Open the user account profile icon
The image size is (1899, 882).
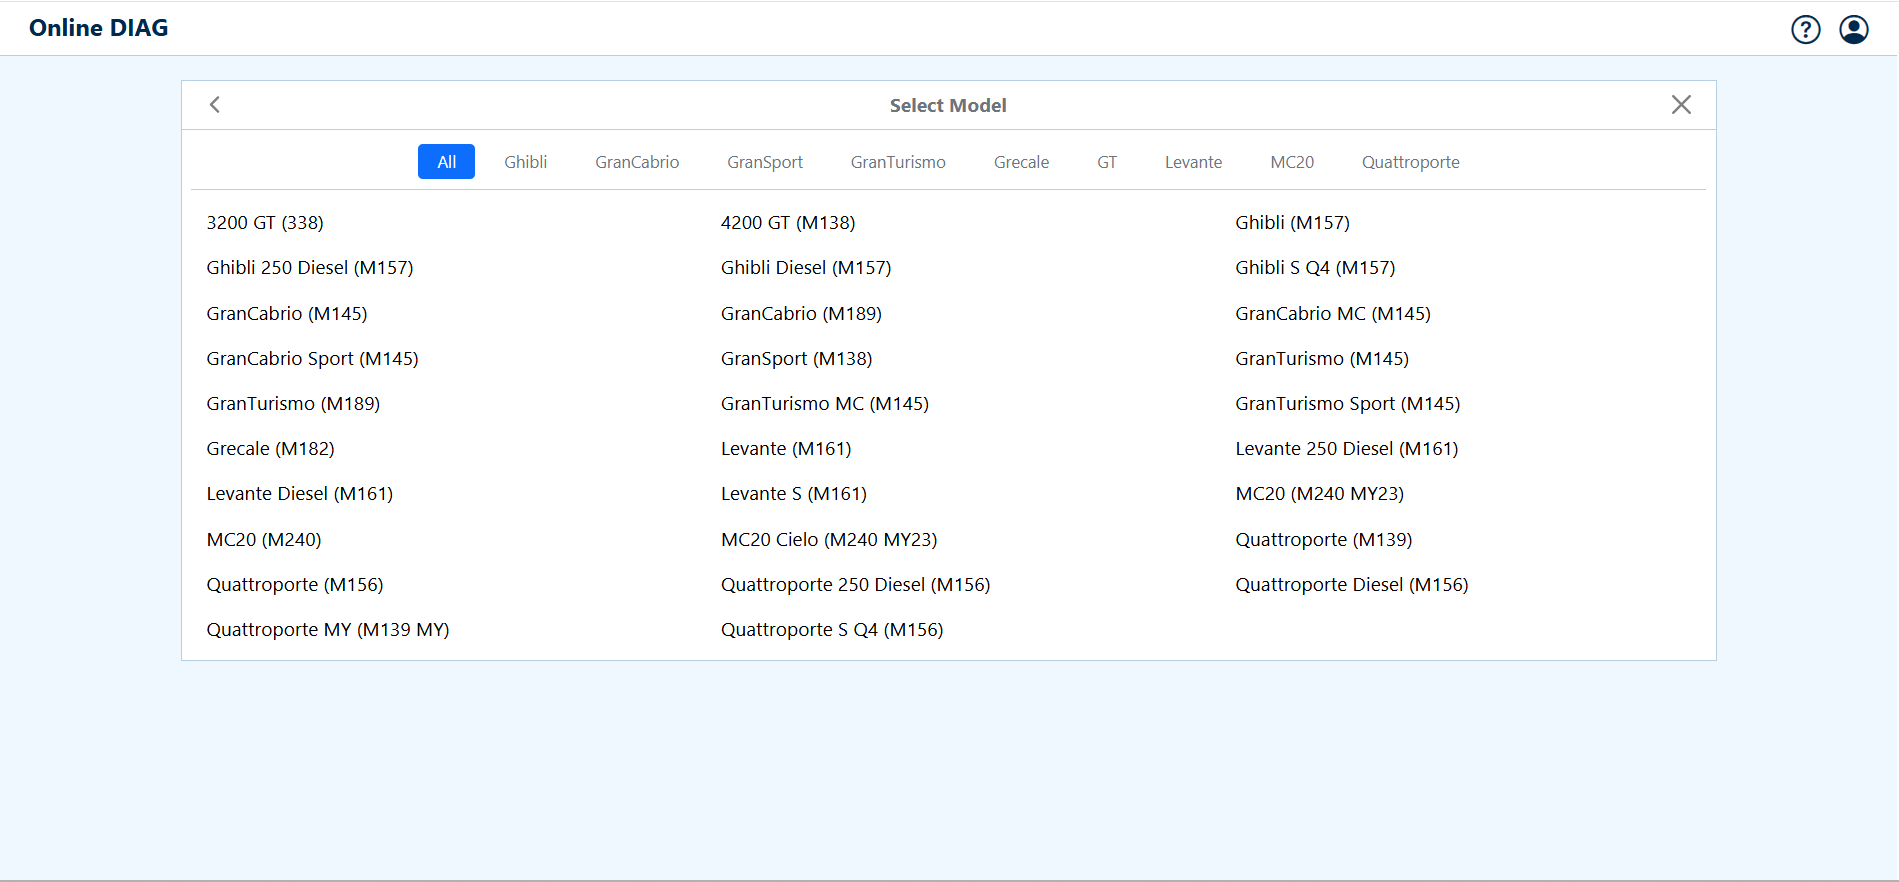[1853, 30]
